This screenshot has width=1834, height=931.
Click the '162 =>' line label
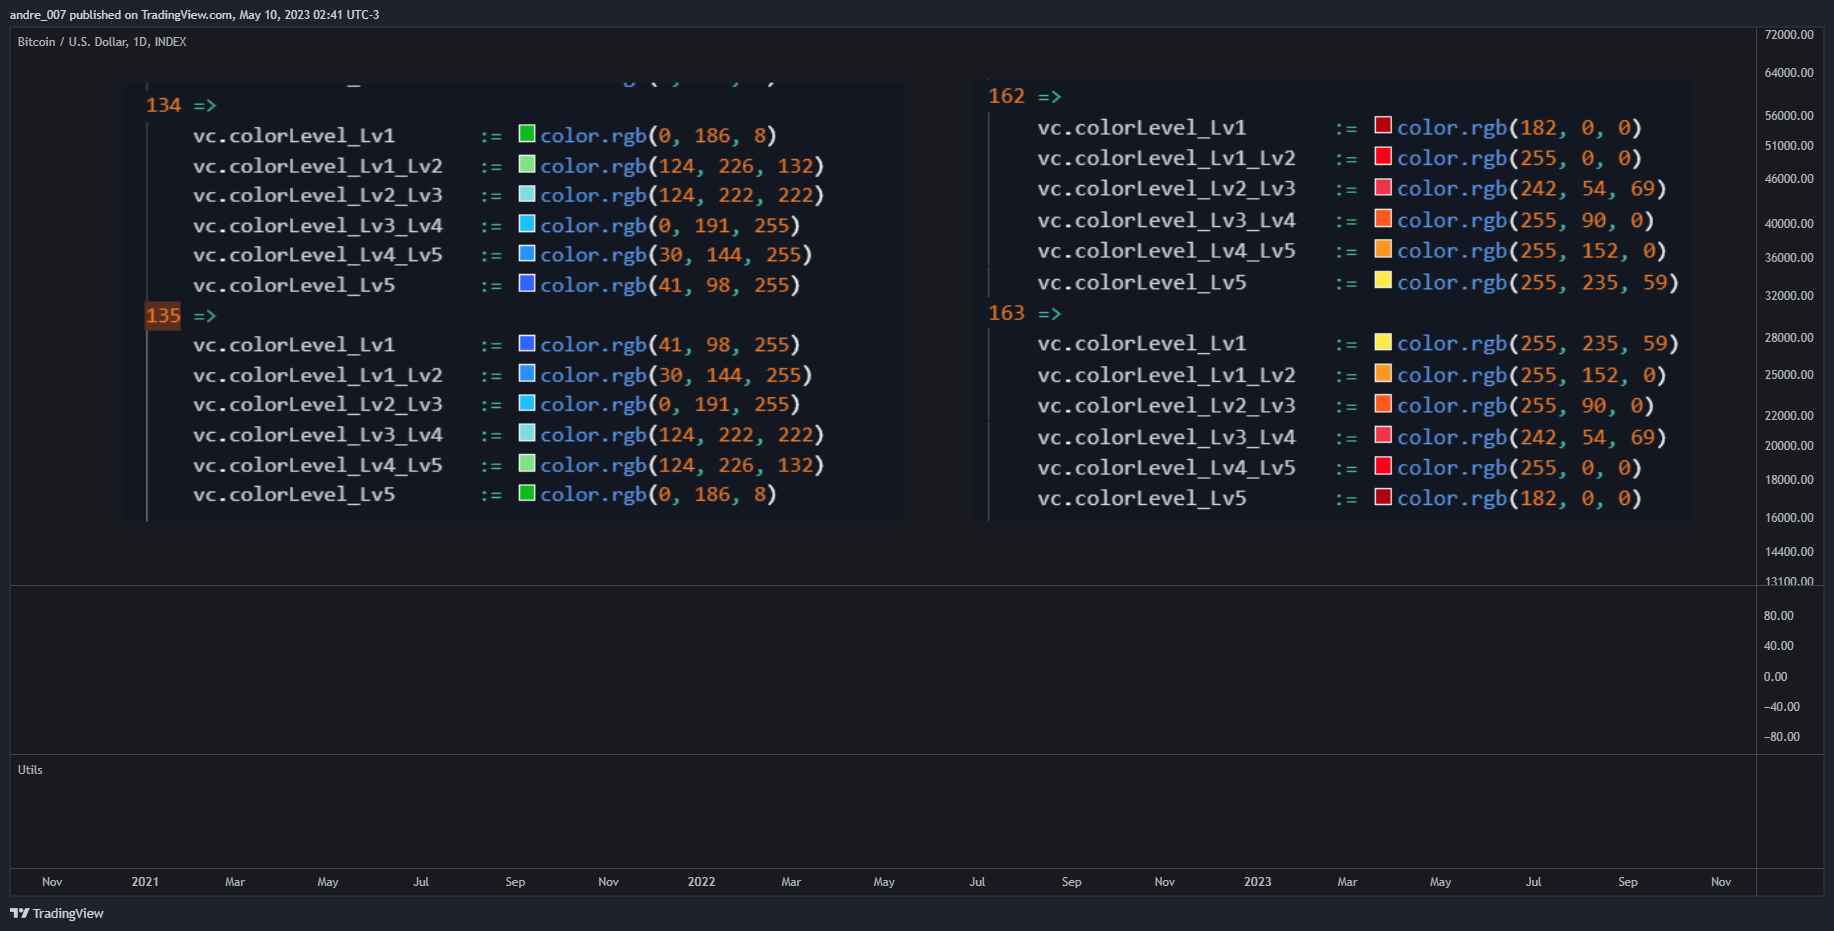tap(1025, 96)
